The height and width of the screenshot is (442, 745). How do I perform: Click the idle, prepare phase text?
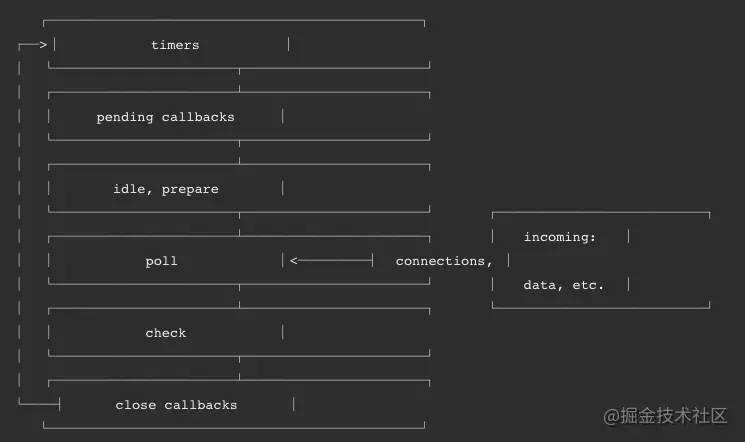(166, 189)
